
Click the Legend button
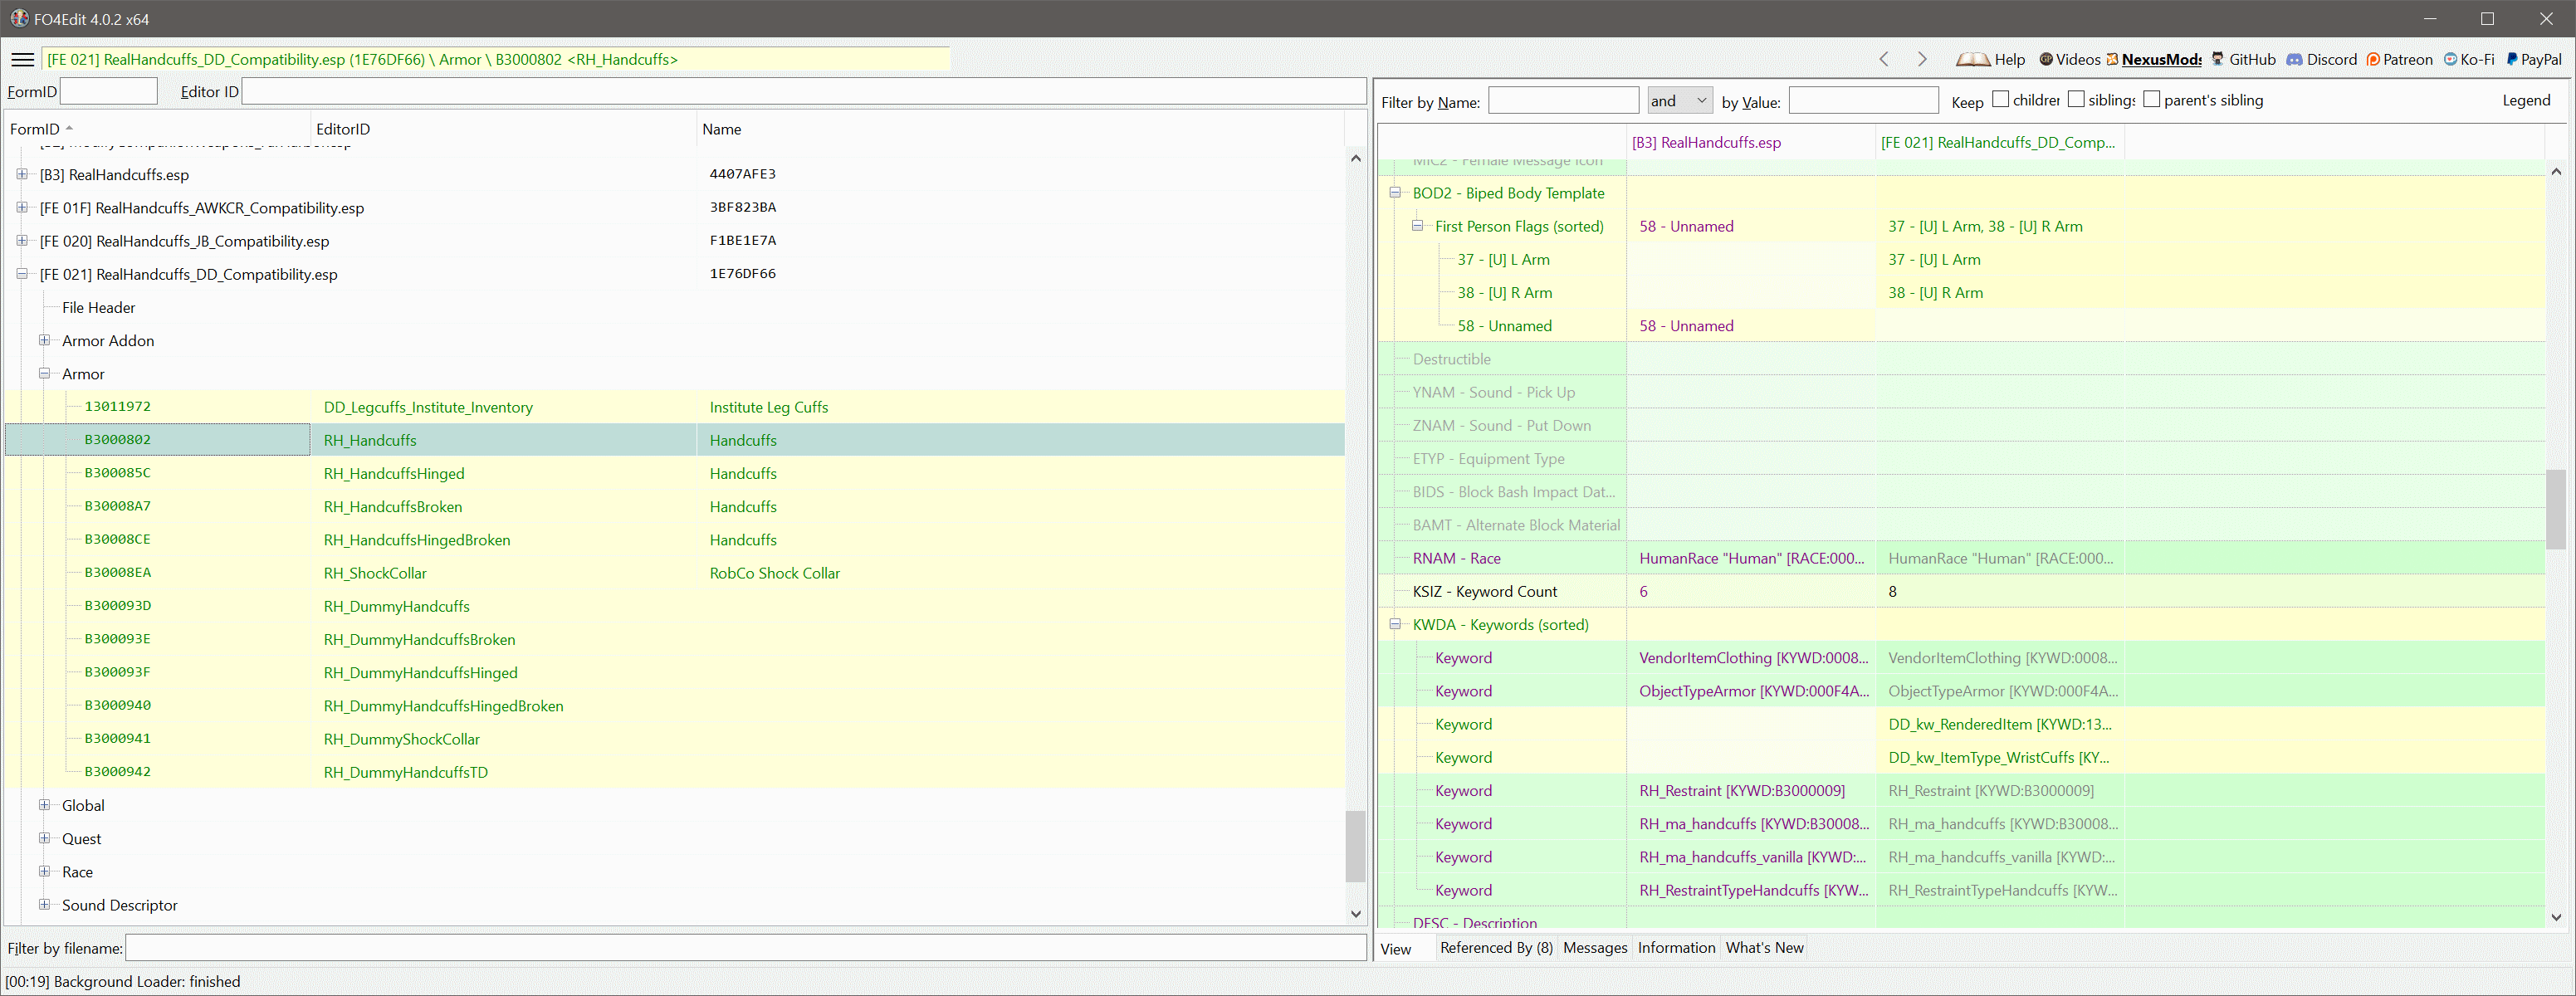2526,100
